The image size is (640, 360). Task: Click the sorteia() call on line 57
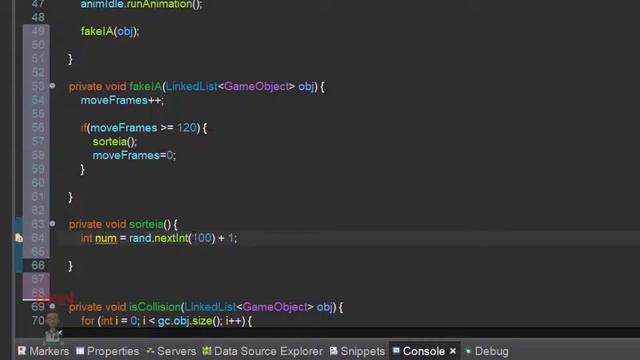(115, 142)
